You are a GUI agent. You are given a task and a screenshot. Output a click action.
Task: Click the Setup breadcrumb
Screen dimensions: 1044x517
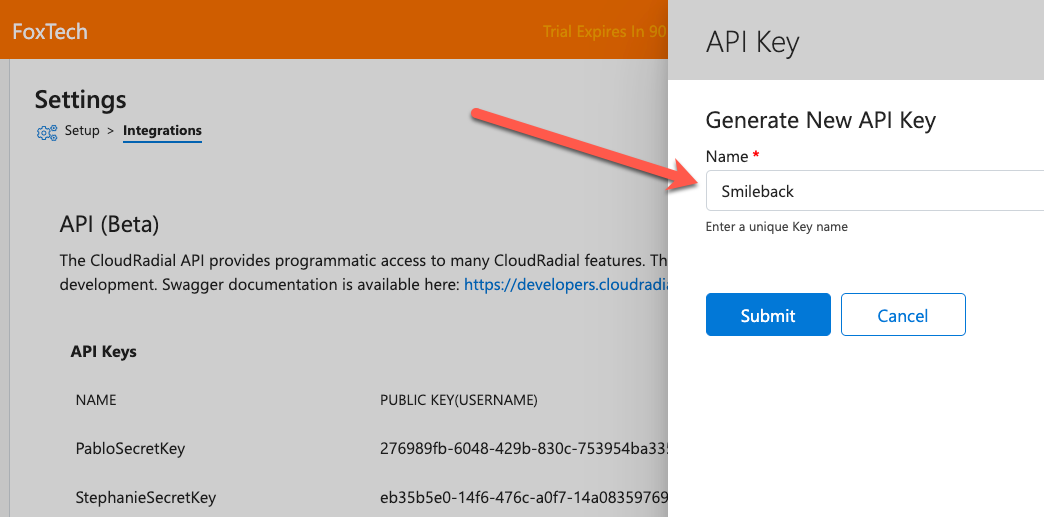[82, 131]
